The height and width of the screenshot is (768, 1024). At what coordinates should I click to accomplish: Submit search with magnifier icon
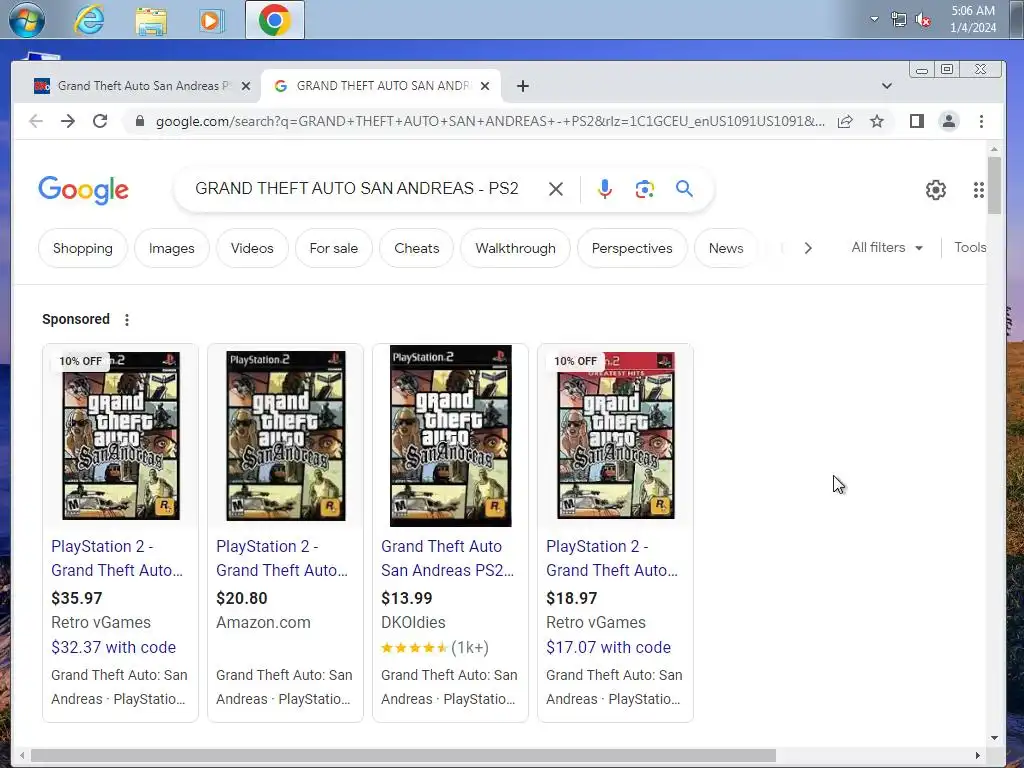tap(684, 189)
